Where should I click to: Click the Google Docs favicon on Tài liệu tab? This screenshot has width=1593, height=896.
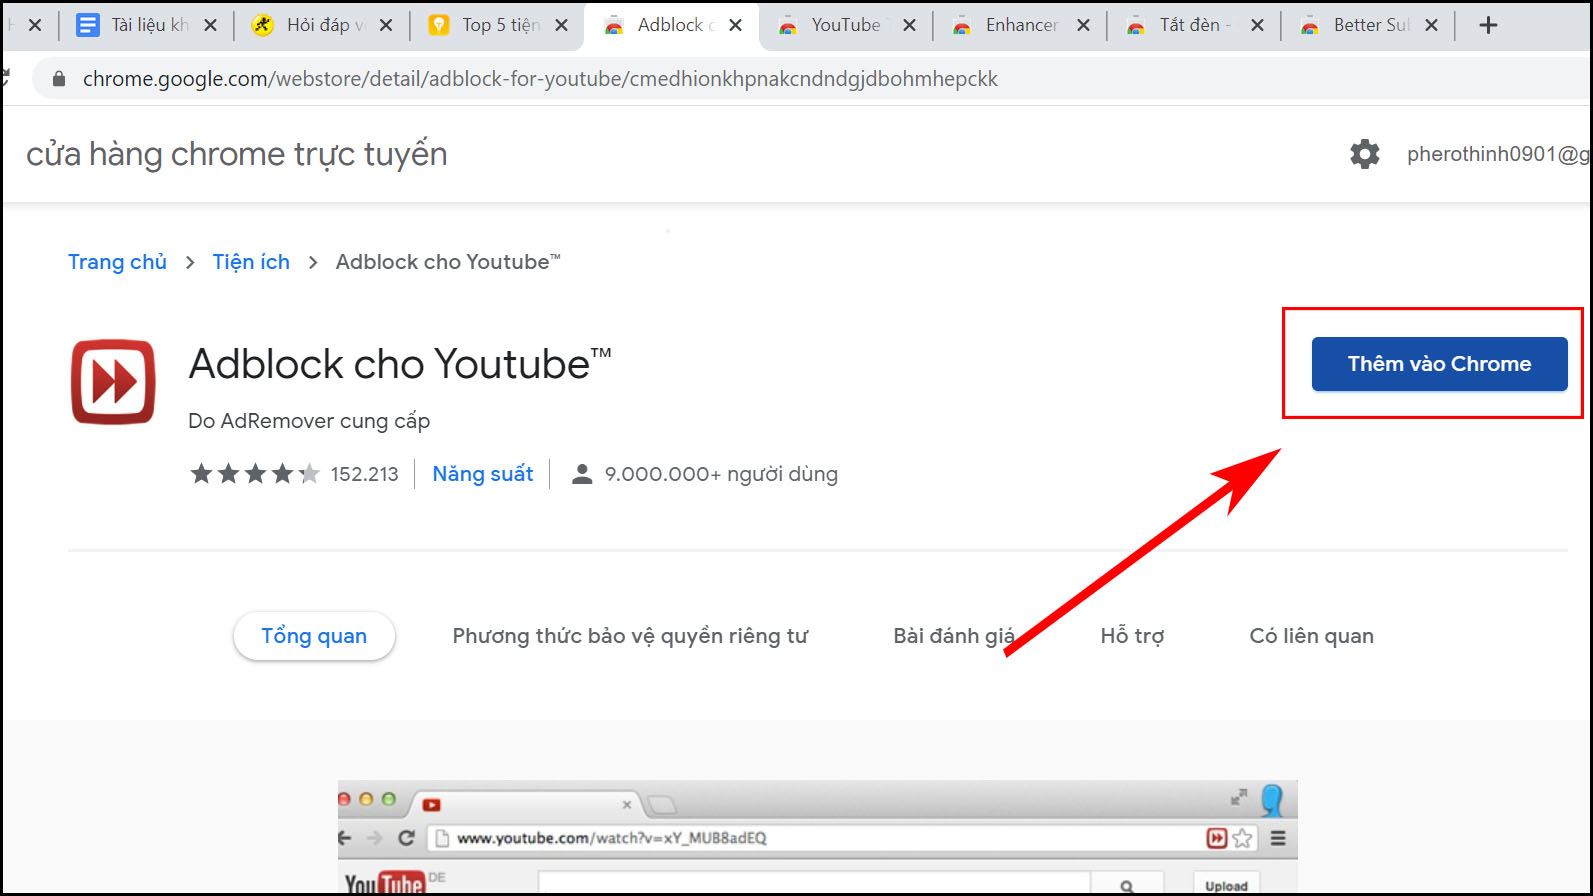tap(88, 25)
